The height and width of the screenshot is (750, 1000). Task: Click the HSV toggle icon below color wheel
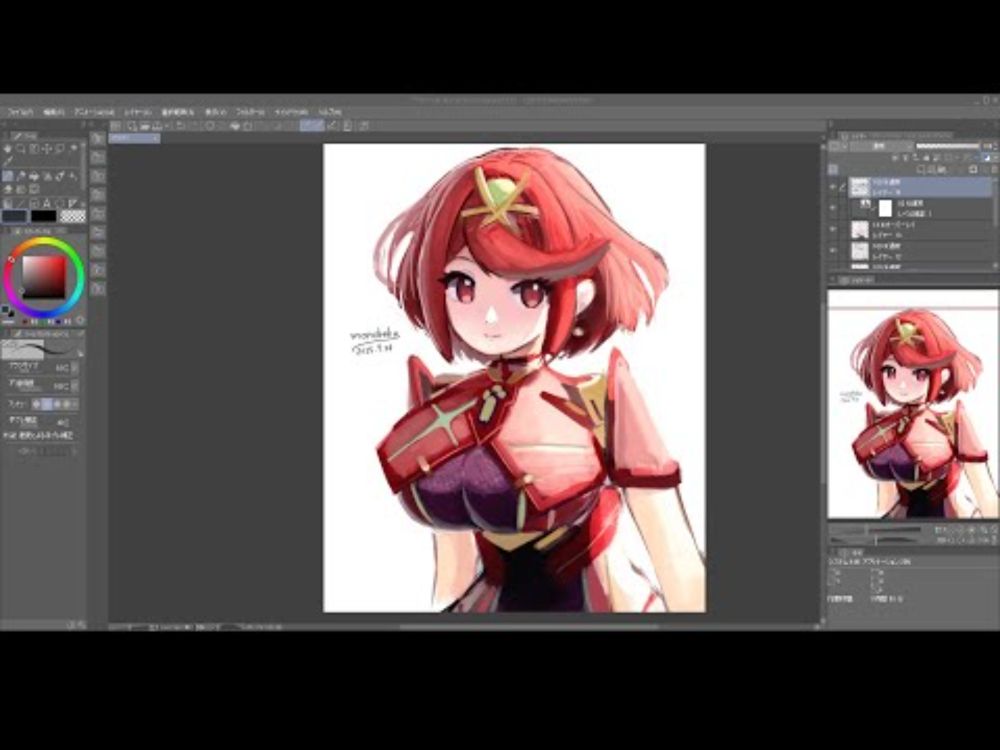pos(80,320)
